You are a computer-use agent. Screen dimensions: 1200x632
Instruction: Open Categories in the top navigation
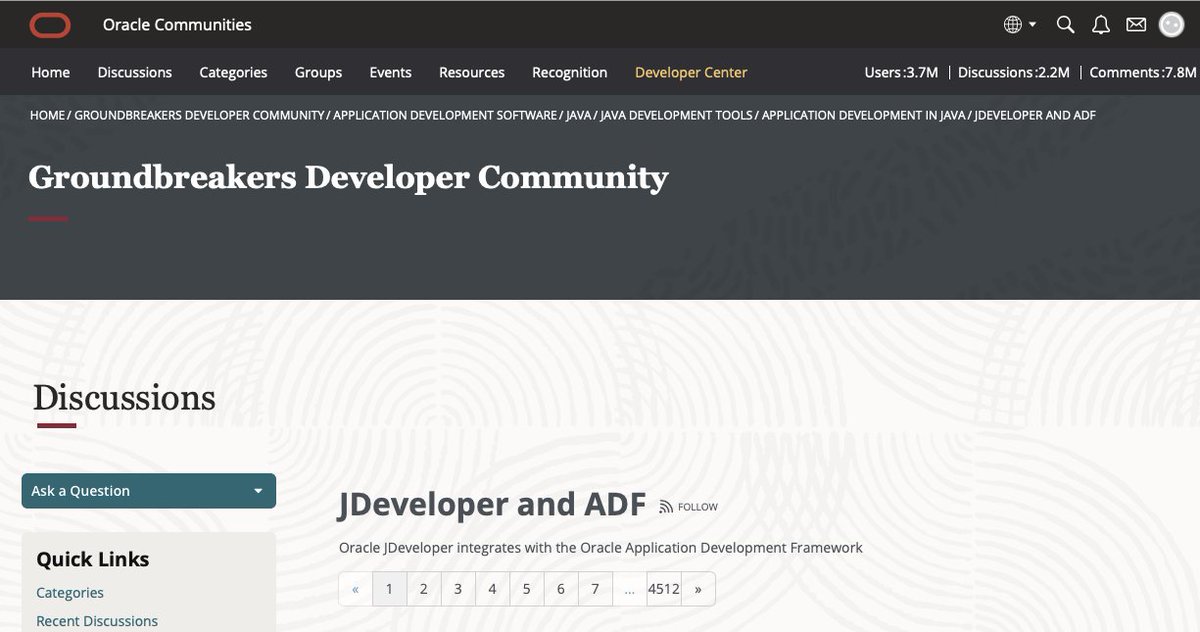tap(233, 72)
